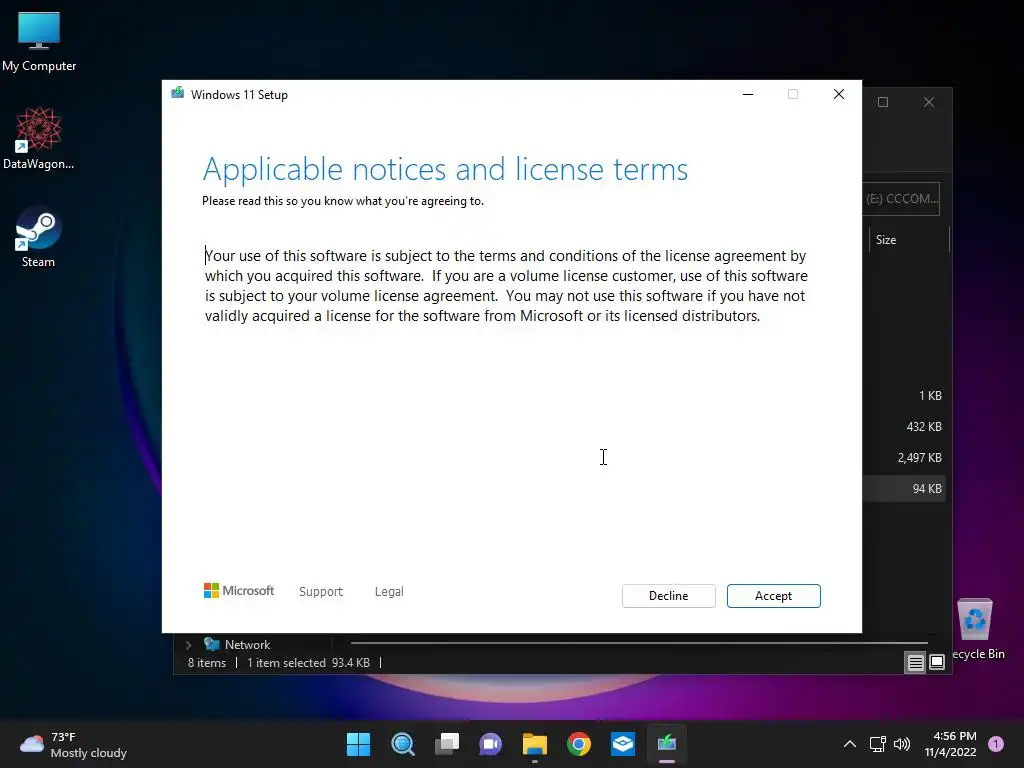Launch the Steam desktop shortcut

pos(39,237)
